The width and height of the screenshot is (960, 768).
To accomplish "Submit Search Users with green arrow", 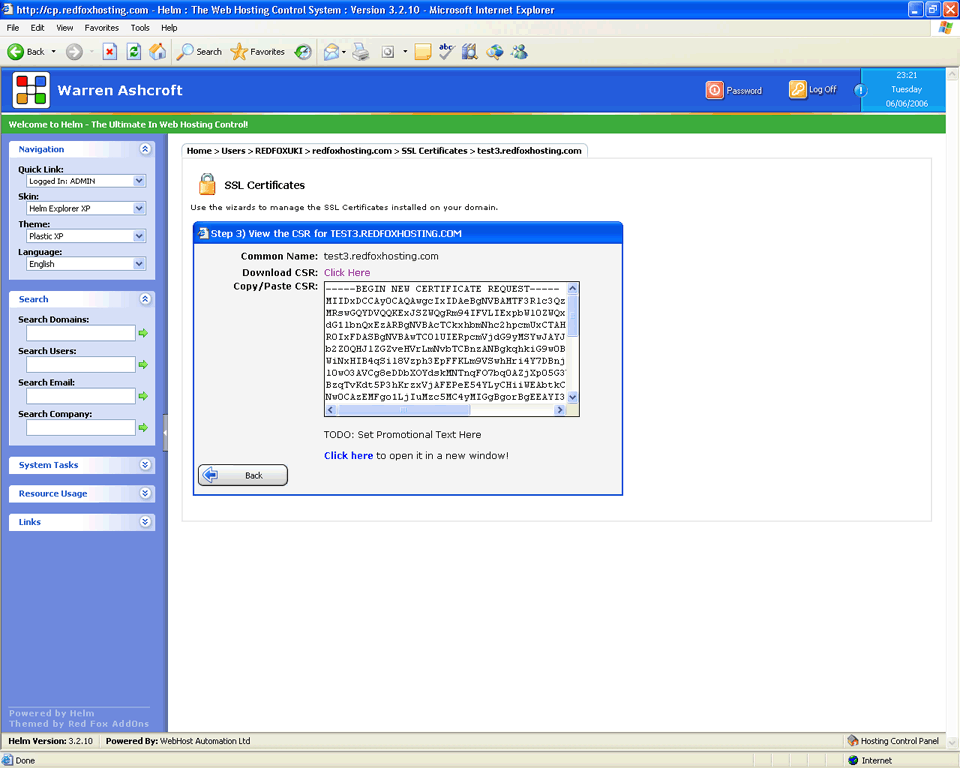I will 143,364.
